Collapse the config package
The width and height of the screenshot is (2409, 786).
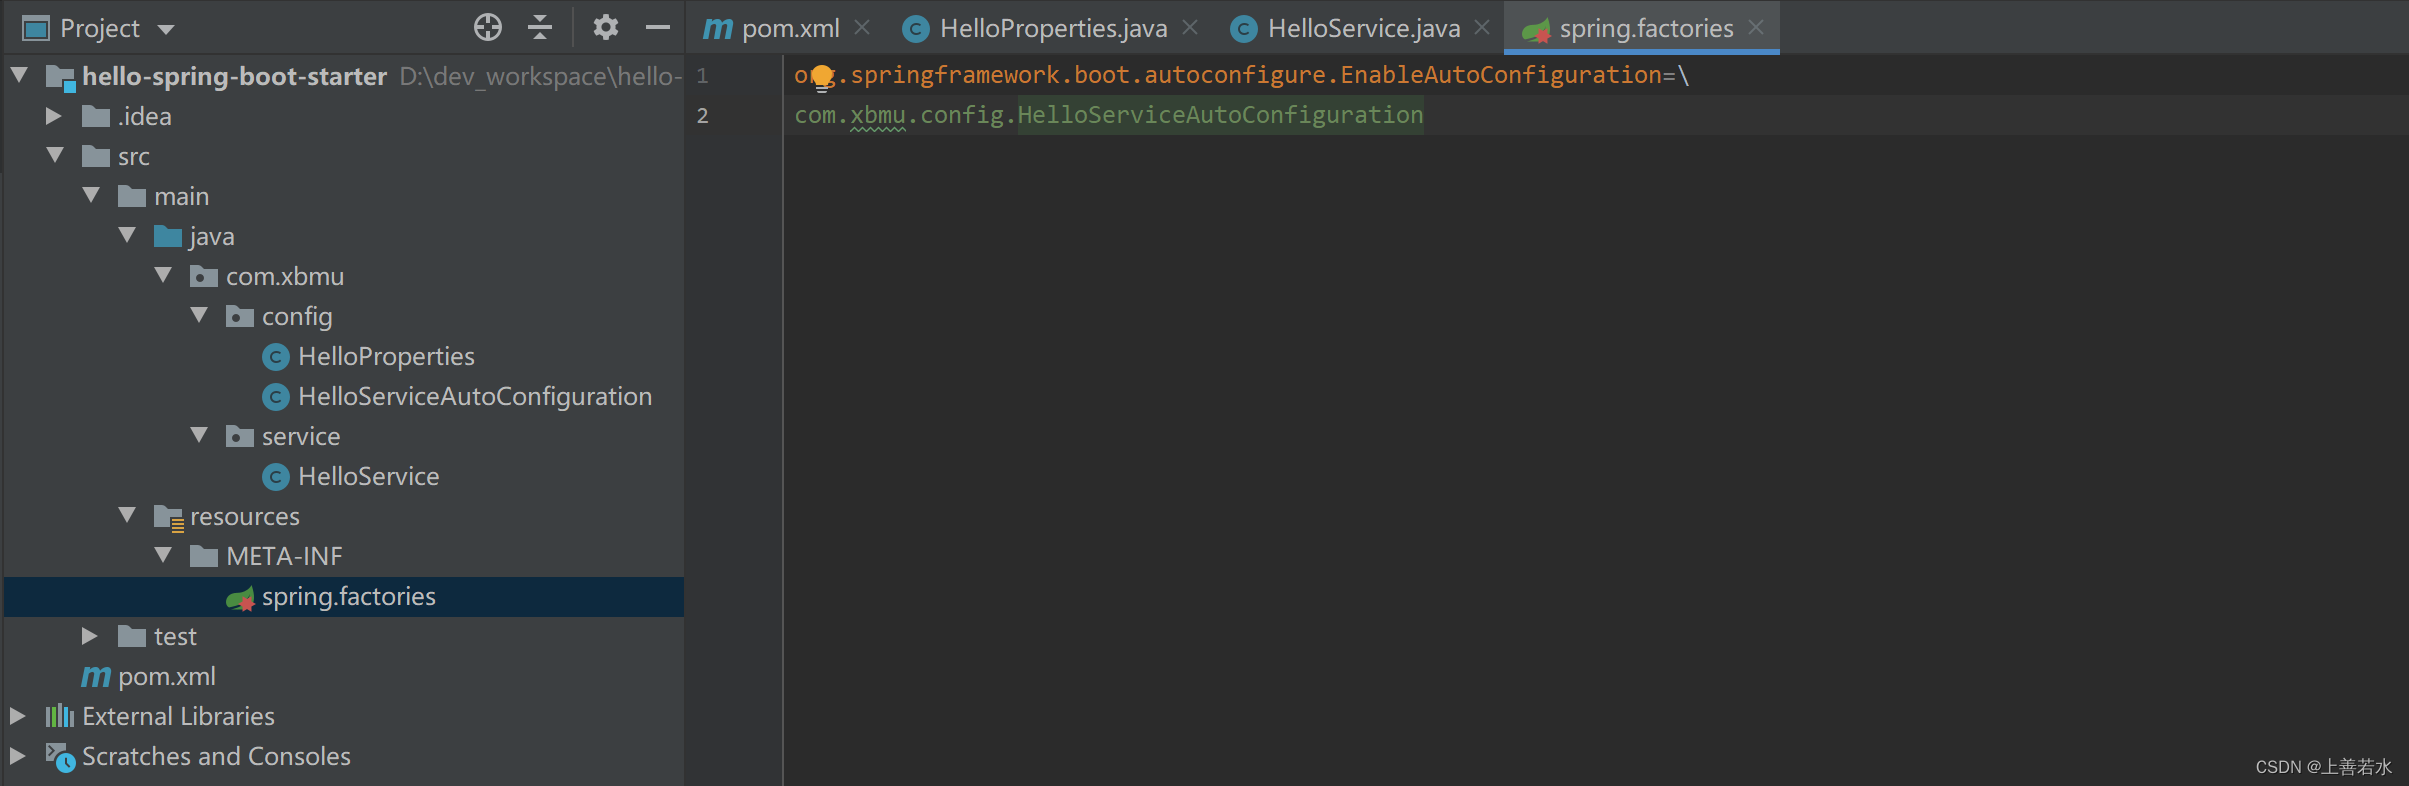[x=199, y=315]
